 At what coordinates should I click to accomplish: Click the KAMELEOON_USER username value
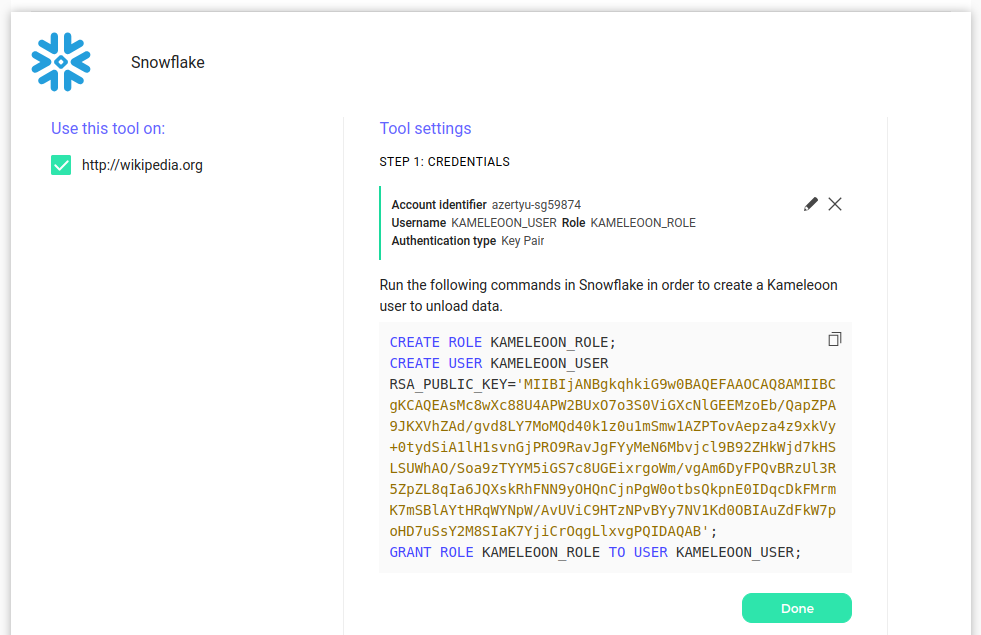pos(504,223)
